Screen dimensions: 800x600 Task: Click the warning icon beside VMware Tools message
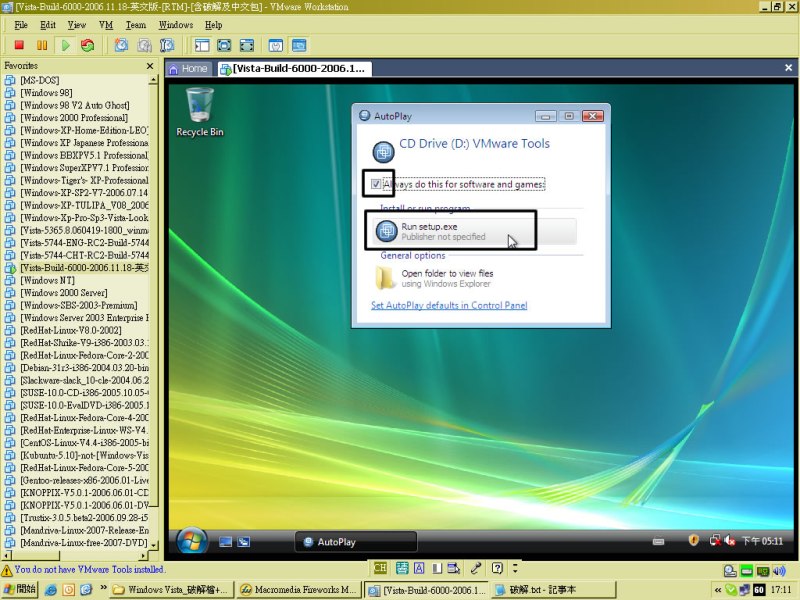tap(7, 570)
